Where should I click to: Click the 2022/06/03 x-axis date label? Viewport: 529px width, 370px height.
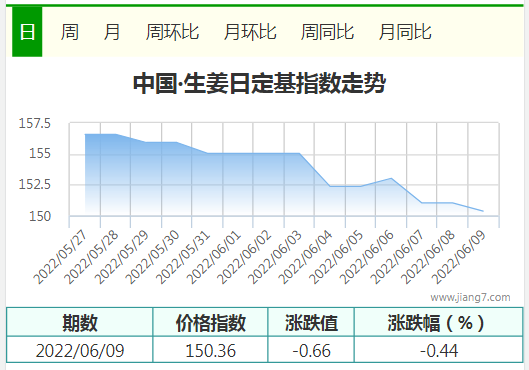click(274, 257)
